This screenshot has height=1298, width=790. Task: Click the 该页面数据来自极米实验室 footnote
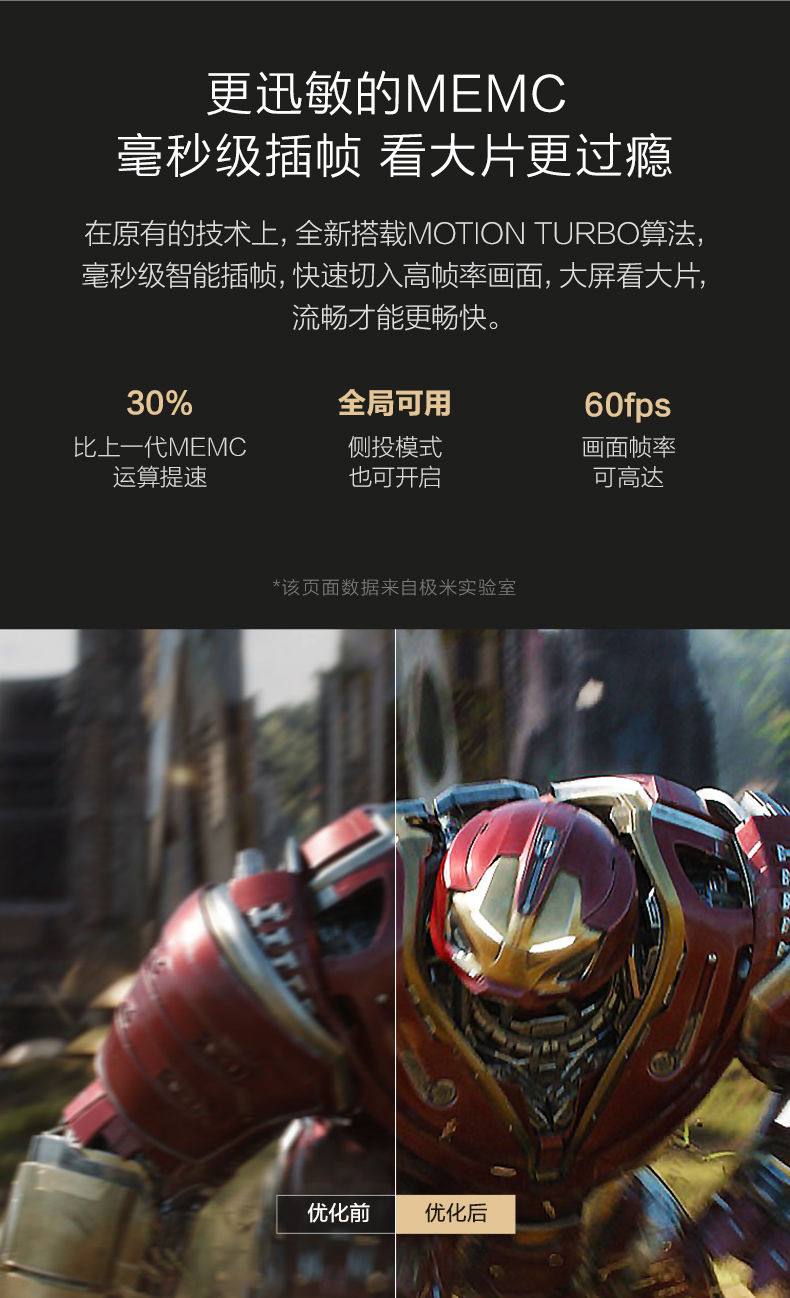tap(394, 587)
